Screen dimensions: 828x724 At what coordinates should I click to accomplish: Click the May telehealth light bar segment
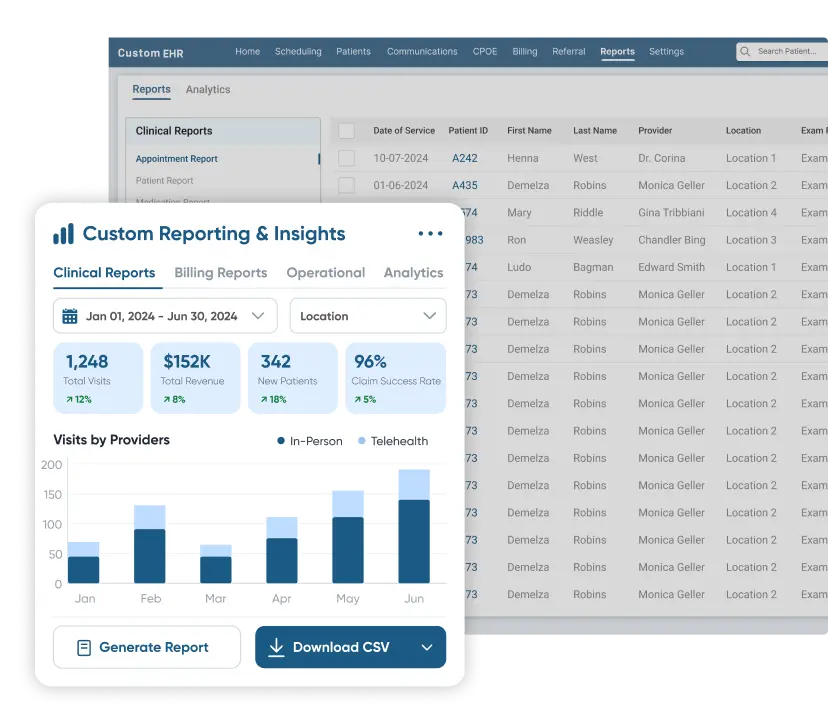pos(348,504)
